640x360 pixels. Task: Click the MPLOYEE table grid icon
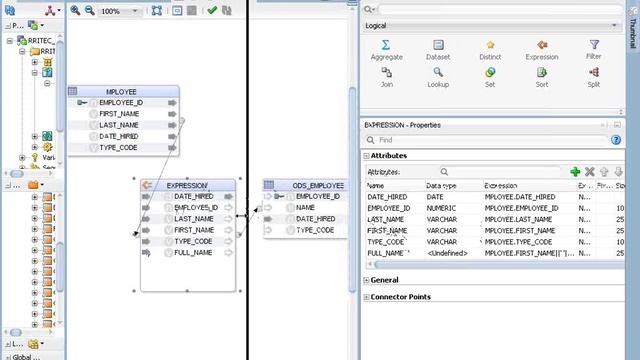coord(73,91)
